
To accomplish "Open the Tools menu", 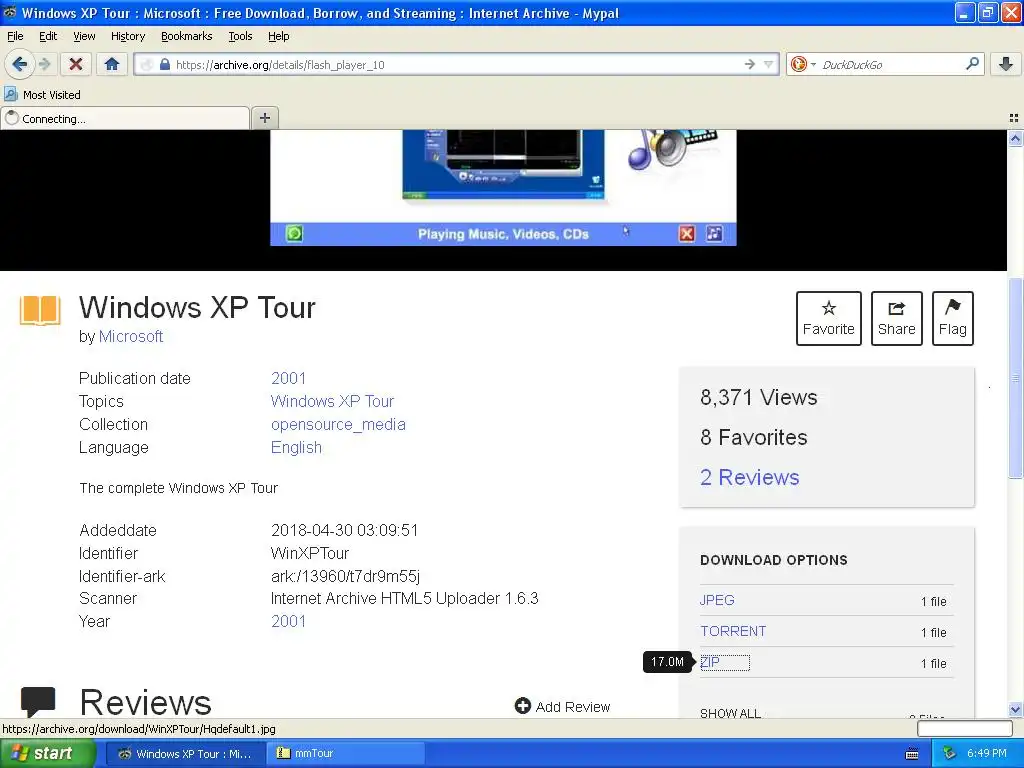I will (240, 36).
